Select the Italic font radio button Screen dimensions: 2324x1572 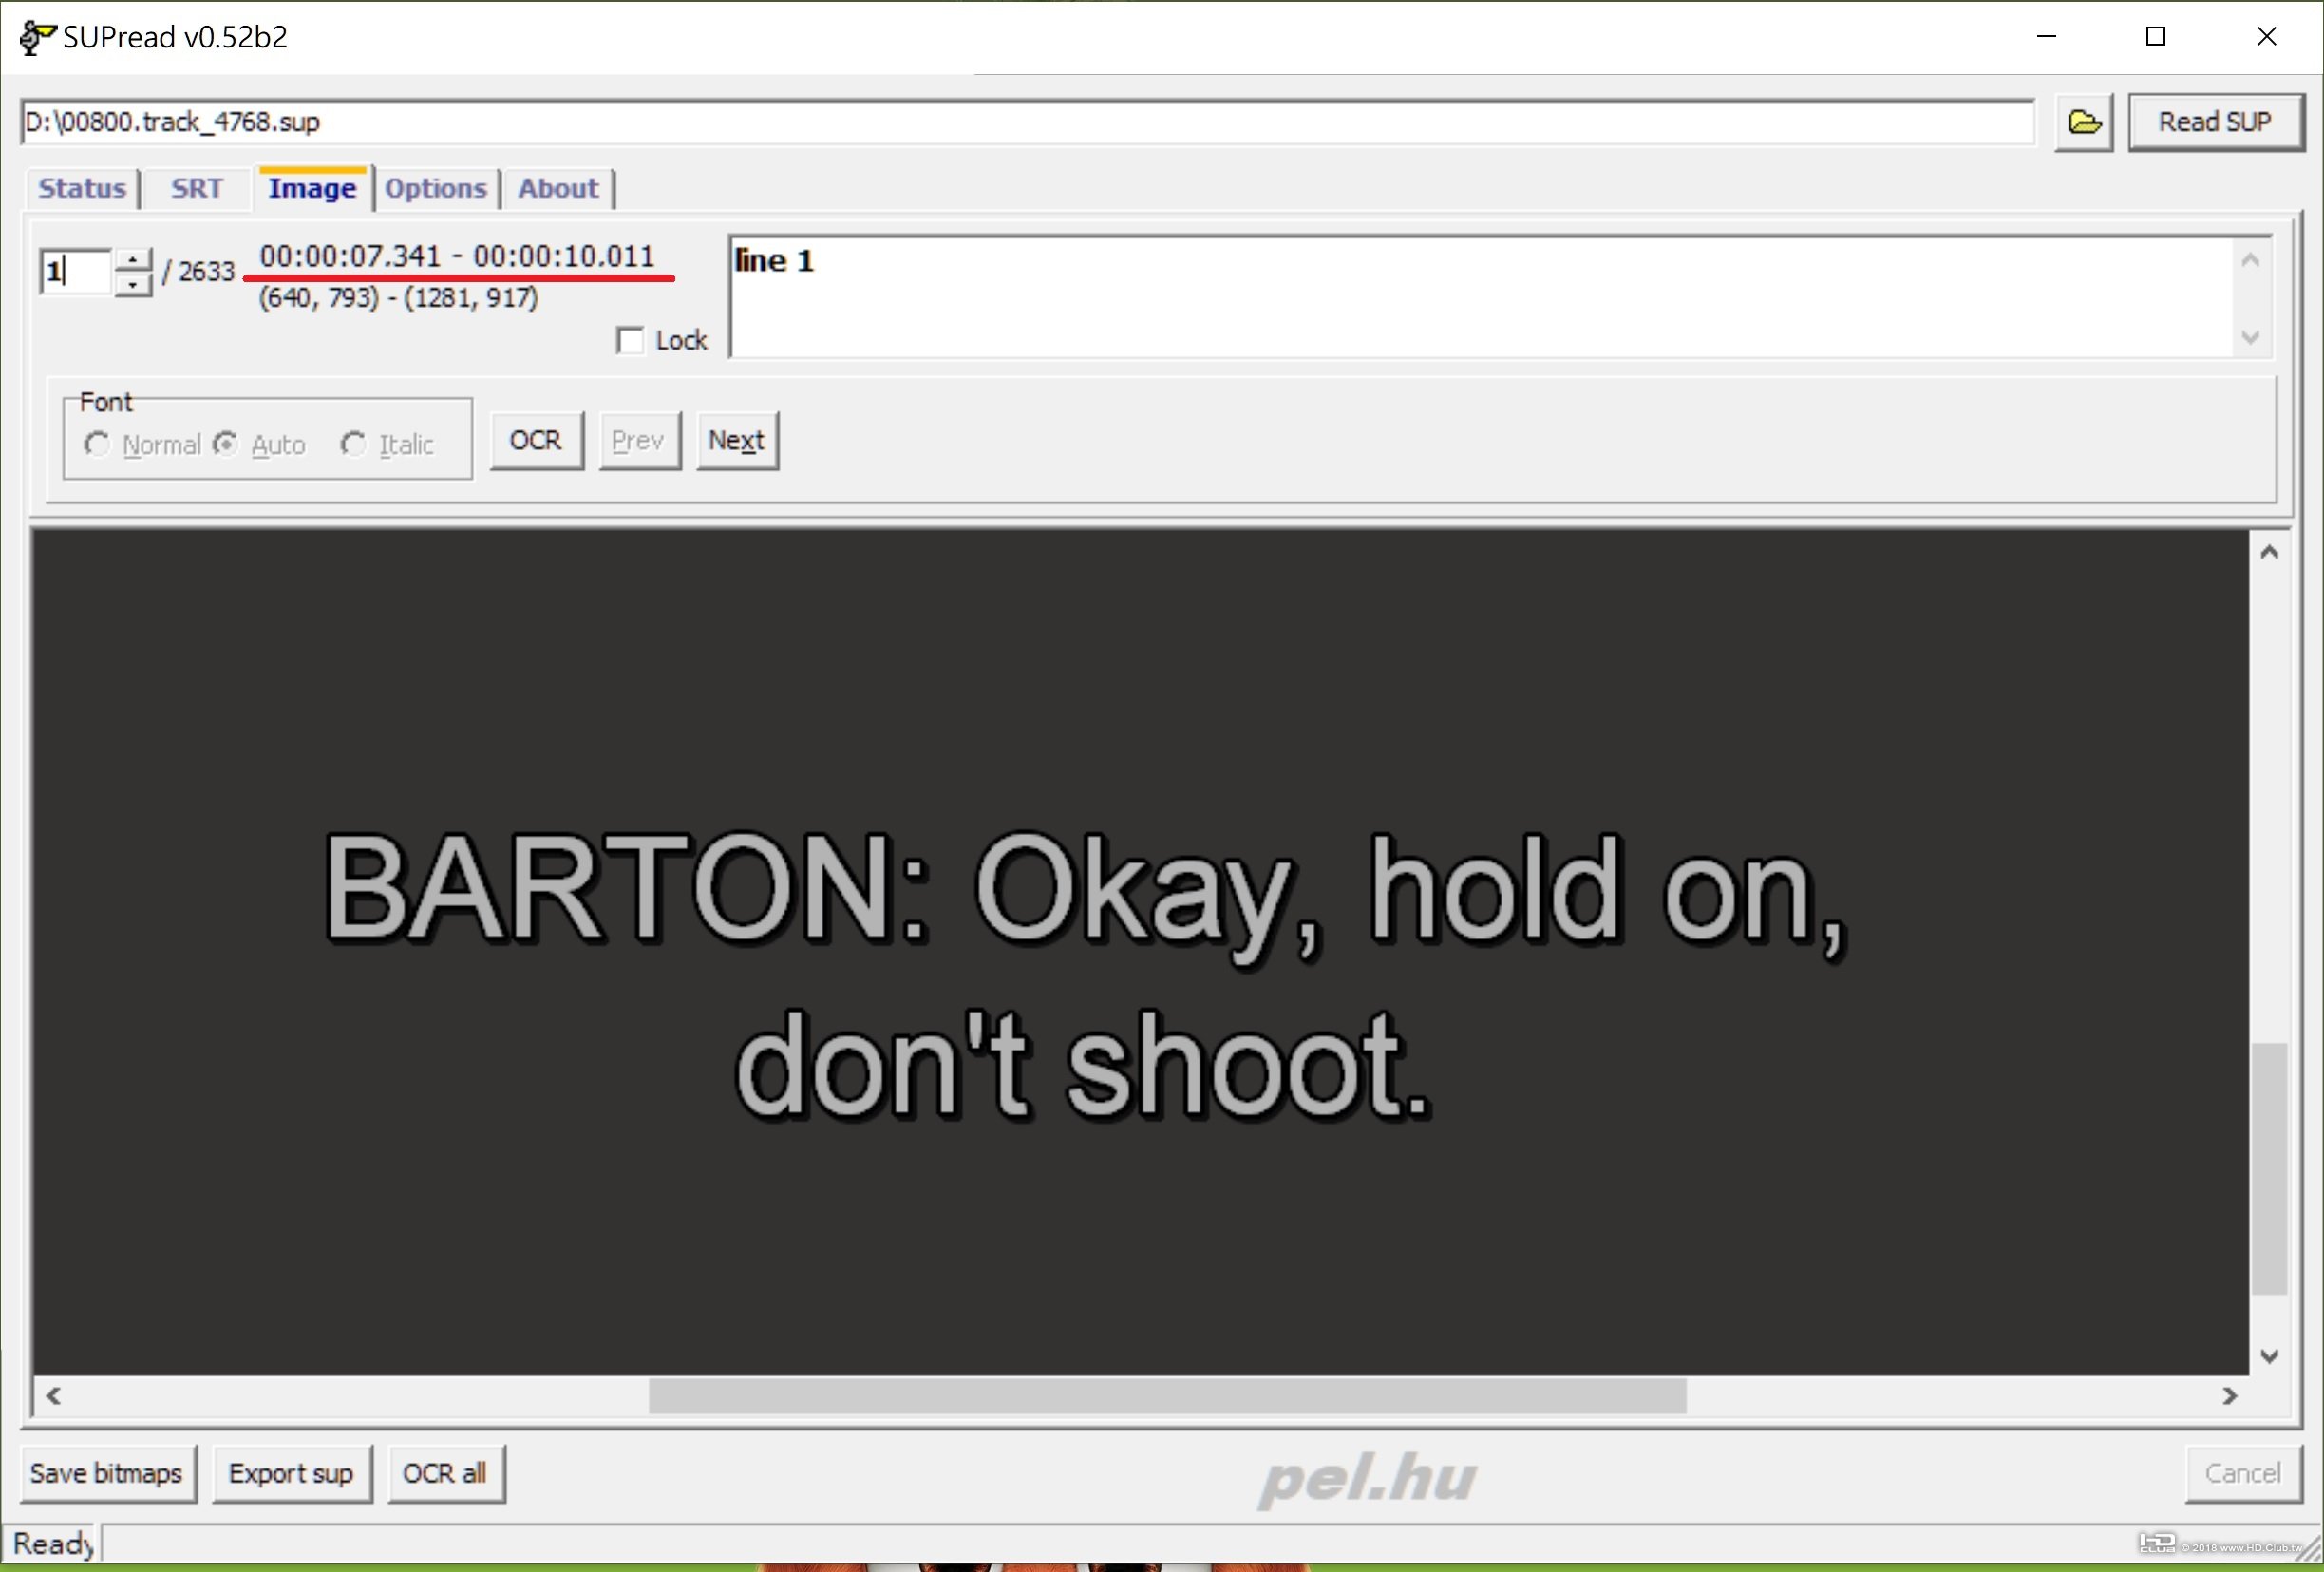353,444
